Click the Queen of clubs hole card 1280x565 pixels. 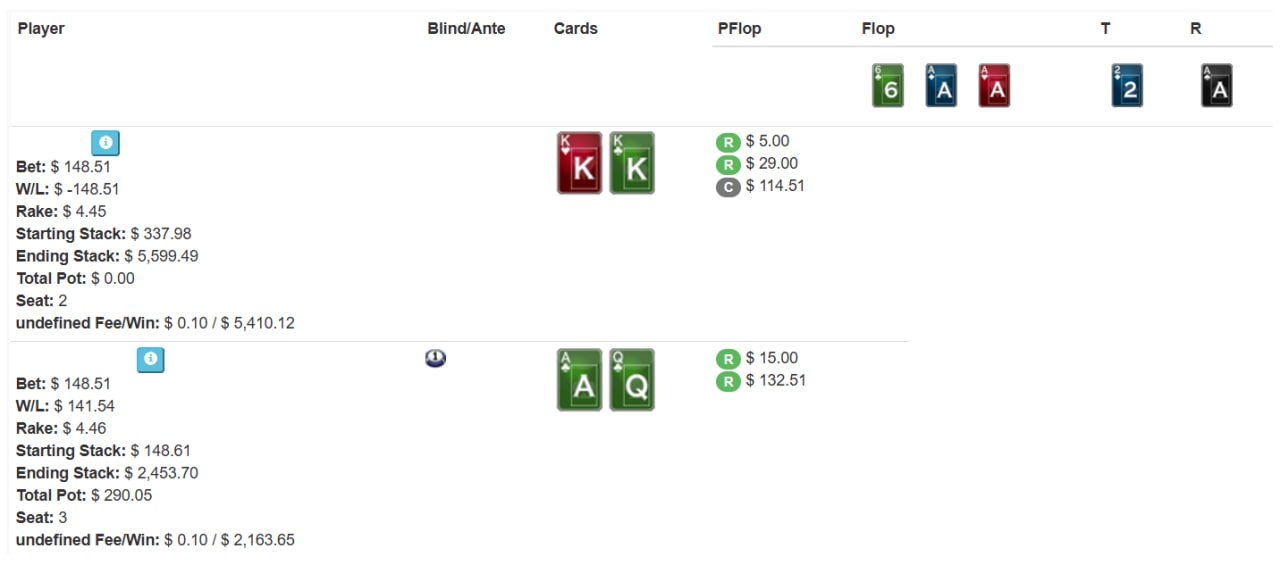(x=632, y=380)
